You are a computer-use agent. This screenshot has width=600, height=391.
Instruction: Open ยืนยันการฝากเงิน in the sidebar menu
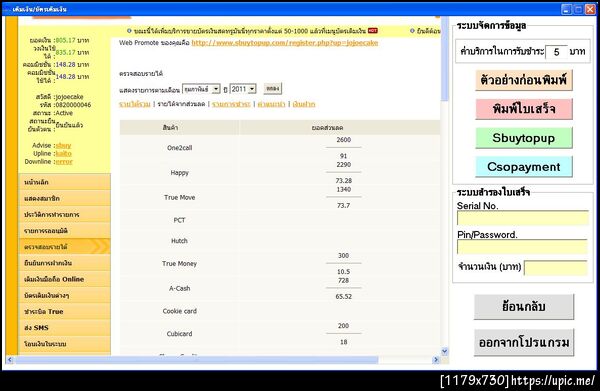click(x=64, y=263)
